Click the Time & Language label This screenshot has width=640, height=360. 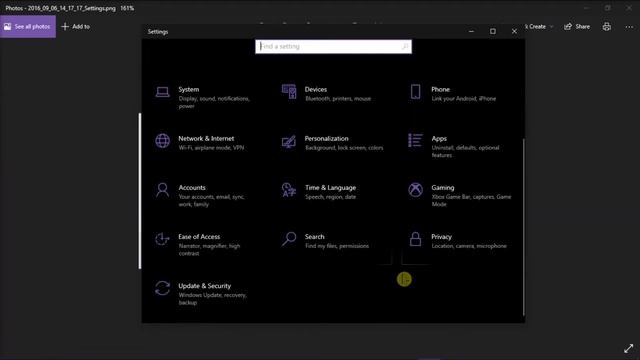coord(331,187)
